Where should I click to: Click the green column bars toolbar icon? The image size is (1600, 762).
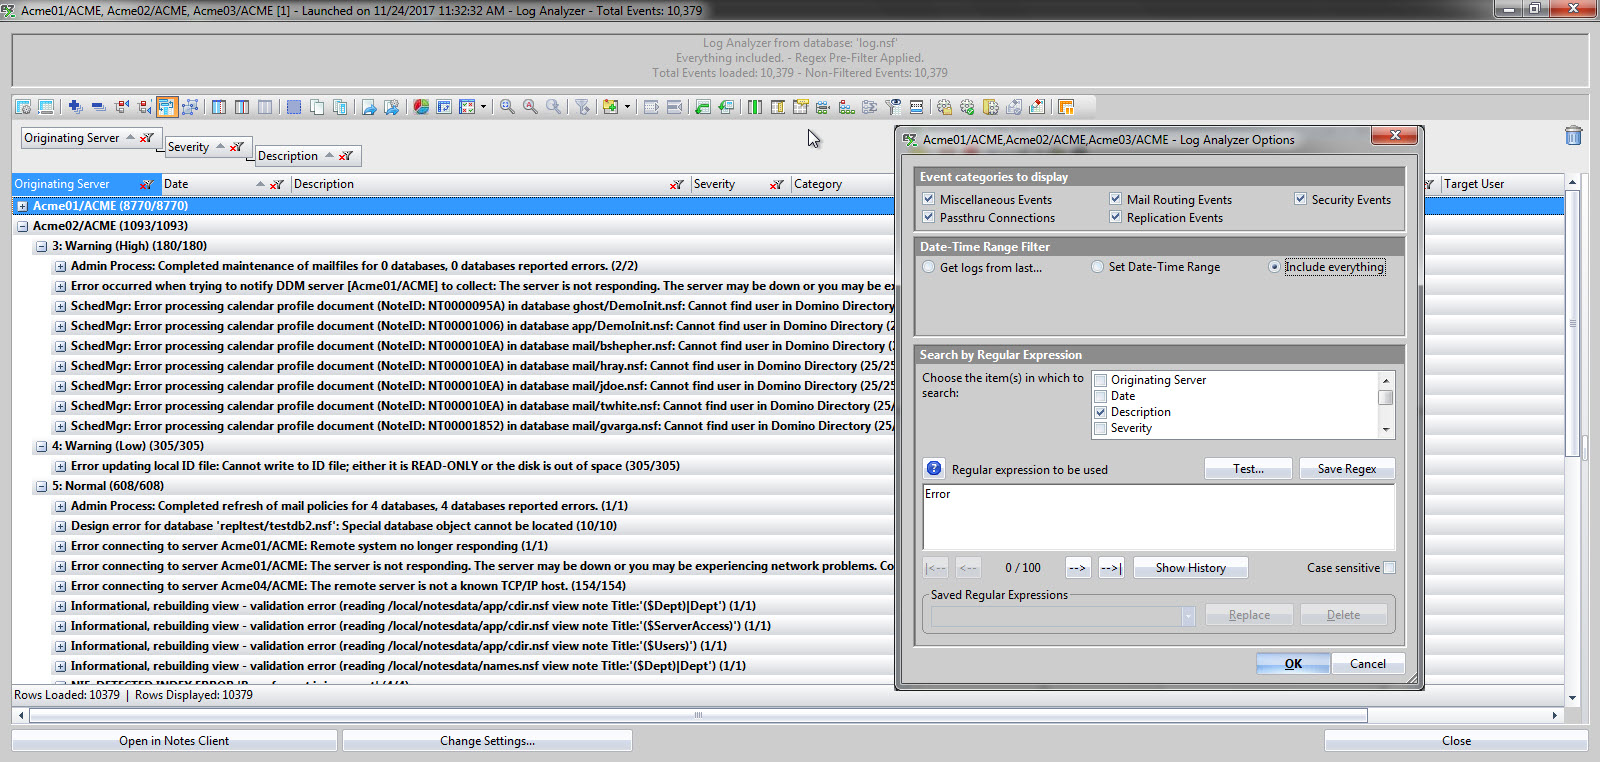[x=754, y=107]
